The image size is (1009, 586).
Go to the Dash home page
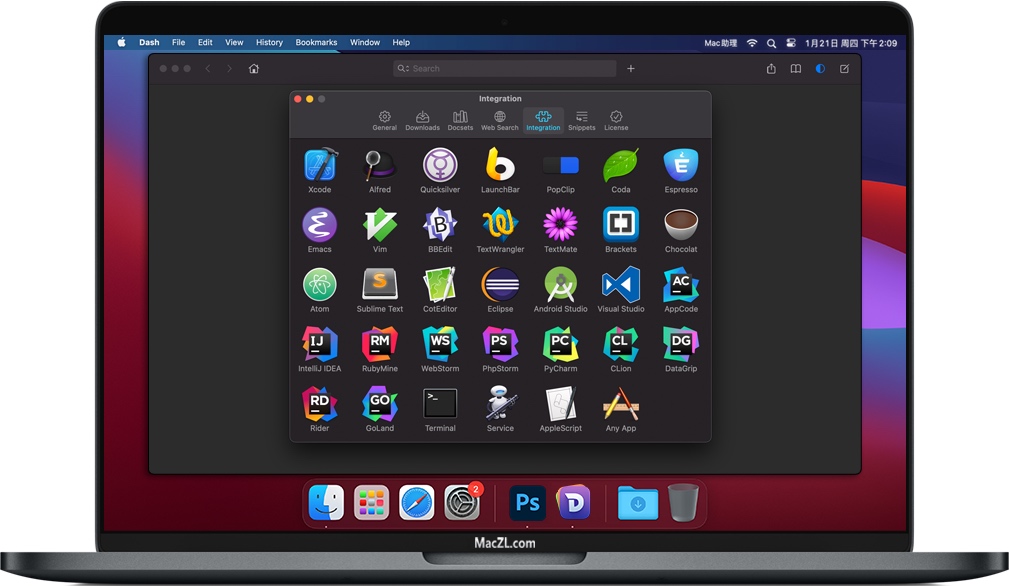254,68
